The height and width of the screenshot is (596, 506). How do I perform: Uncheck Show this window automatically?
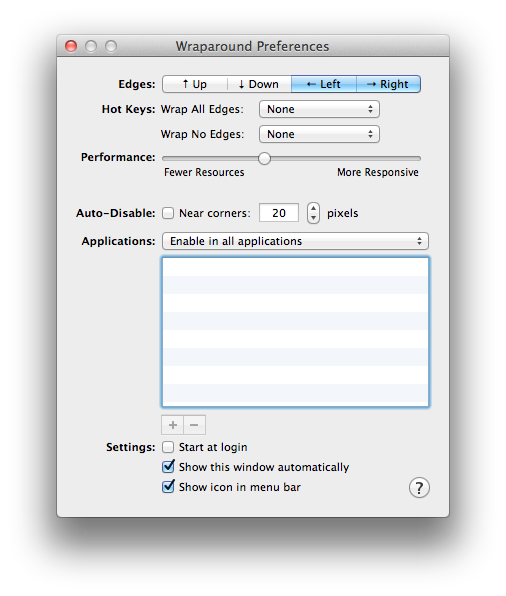168,467
